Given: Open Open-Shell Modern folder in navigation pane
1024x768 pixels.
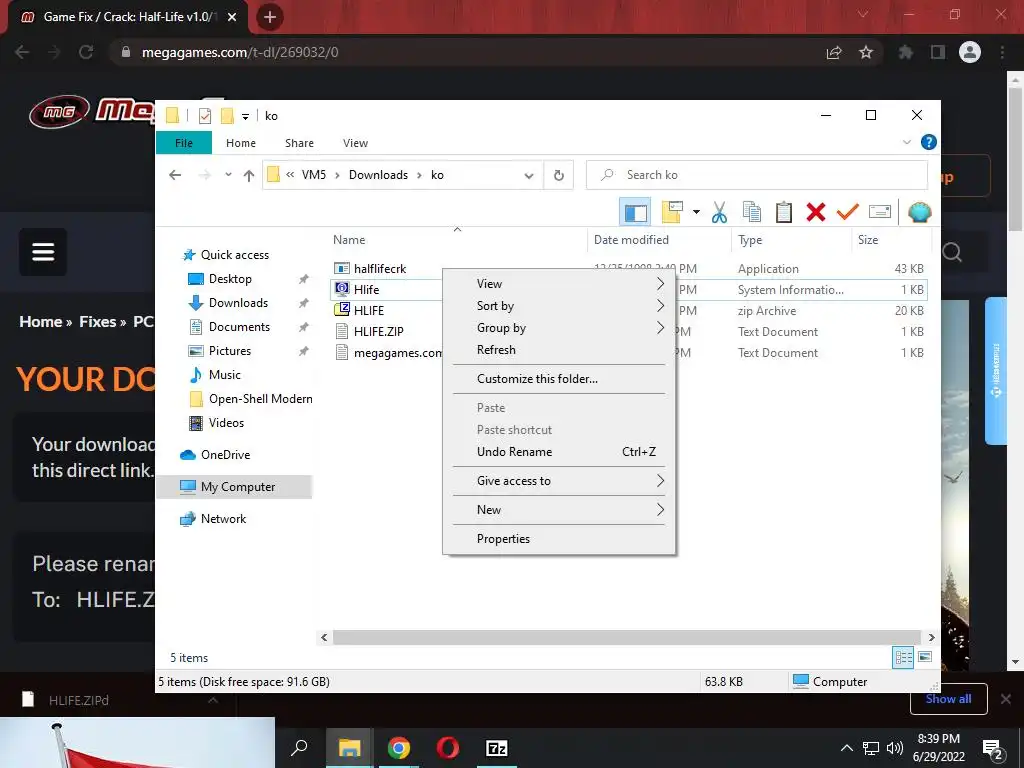Looking at the screenshot, I should 261,399.
